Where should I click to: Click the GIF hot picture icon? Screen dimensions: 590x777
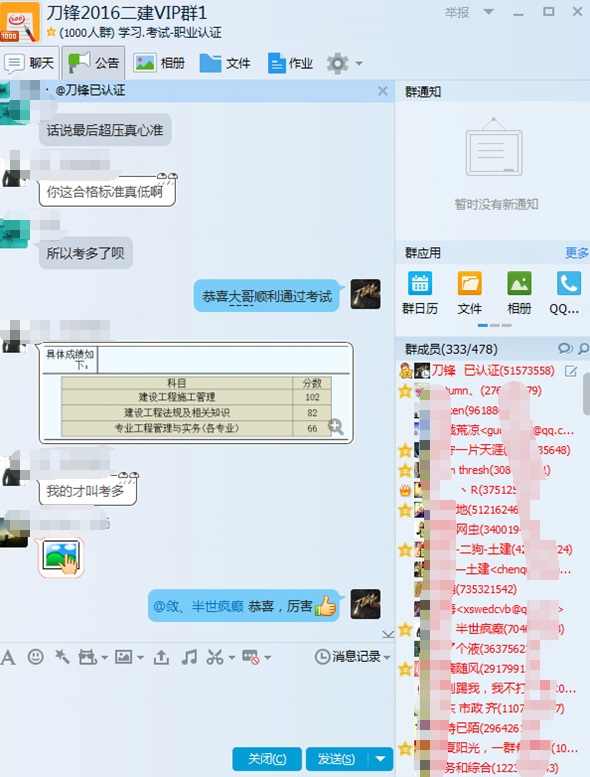tap(87, 658)
